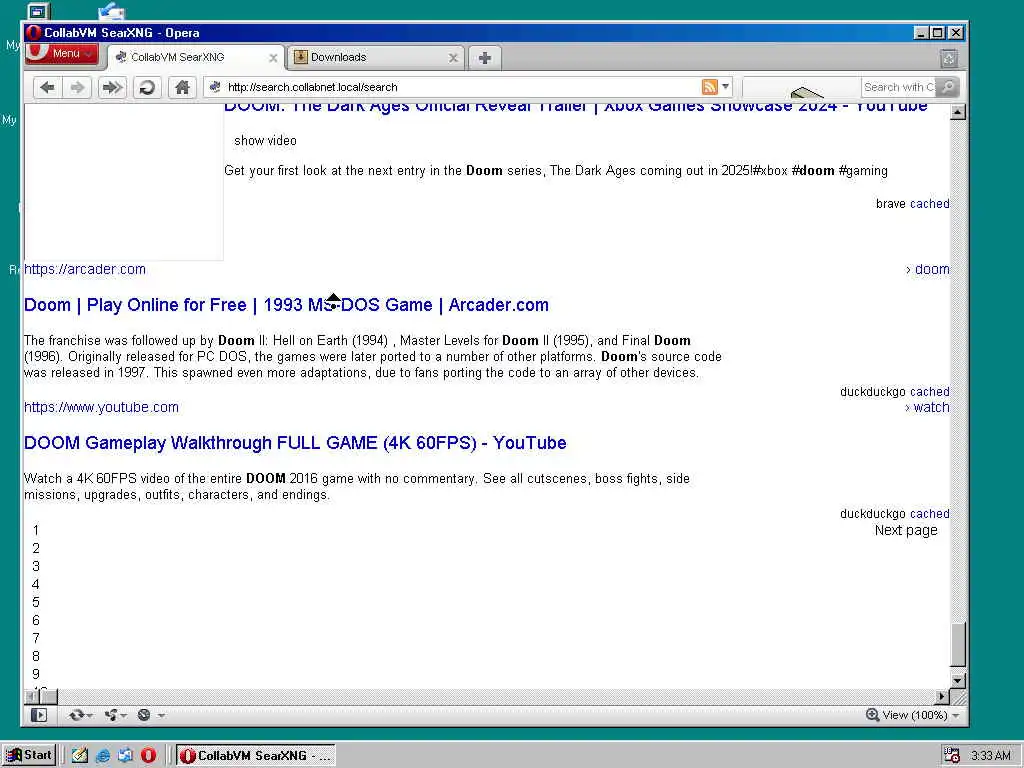
Task: Switch to the Downloads tab
Action: pyautogui.click(x=376, y=57)
